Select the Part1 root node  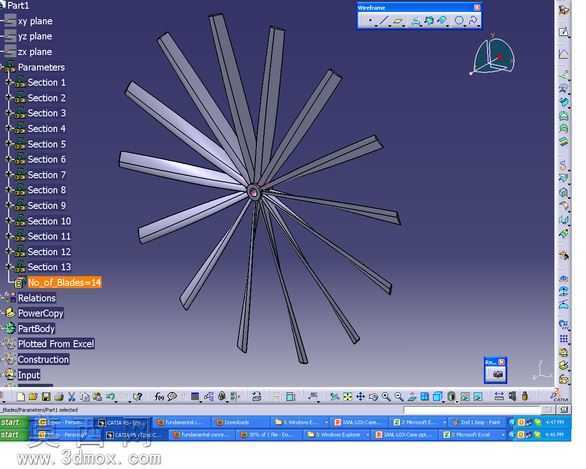click(18, 5)
